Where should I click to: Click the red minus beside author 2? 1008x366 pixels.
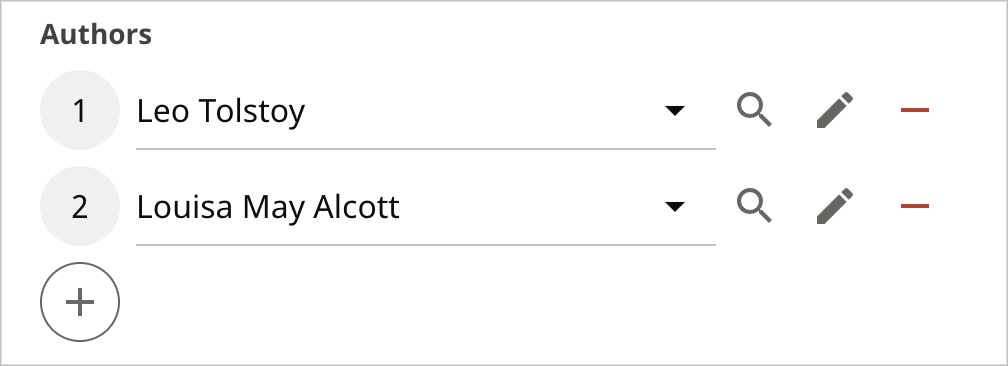915,206
